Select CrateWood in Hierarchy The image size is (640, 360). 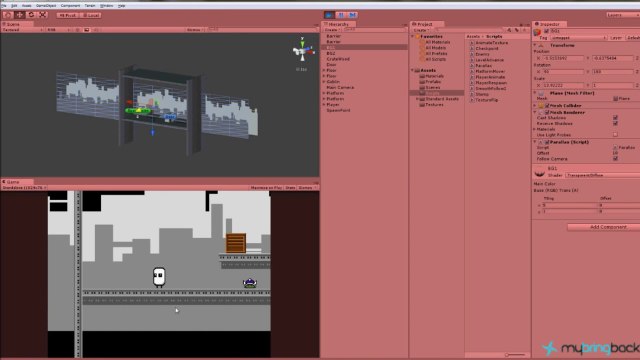338,59
